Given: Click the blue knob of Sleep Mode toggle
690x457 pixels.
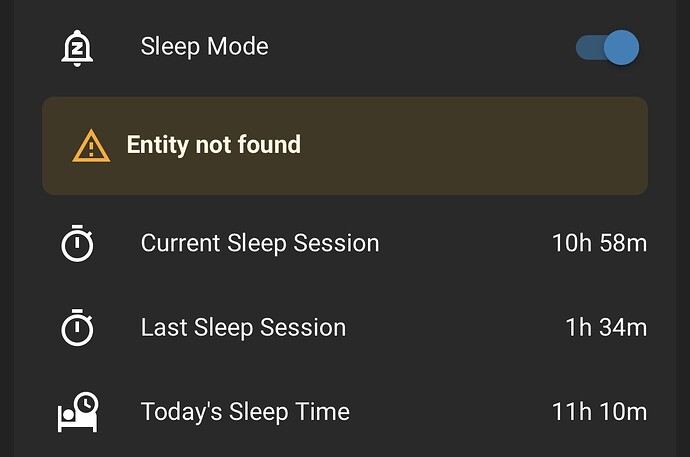Looking at the screenshot, I should click(621, 48).
